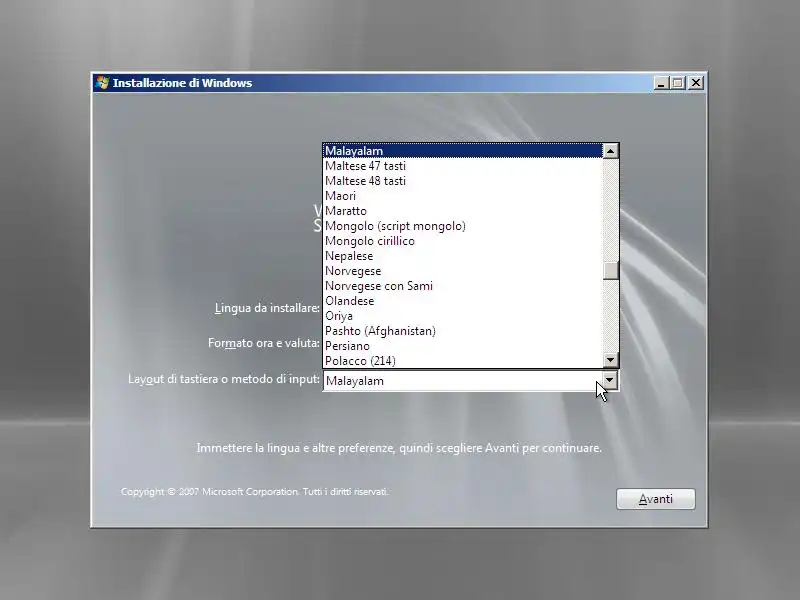Select Polacco (214) layout

point(463,361)
